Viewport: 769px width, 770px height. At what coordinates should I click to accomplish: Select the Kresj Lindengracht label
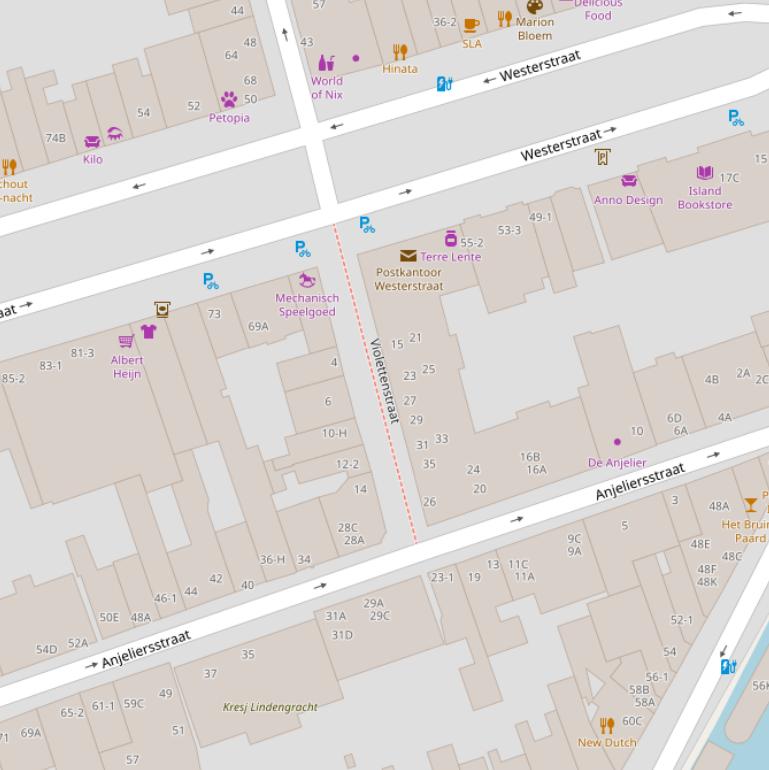270,707
